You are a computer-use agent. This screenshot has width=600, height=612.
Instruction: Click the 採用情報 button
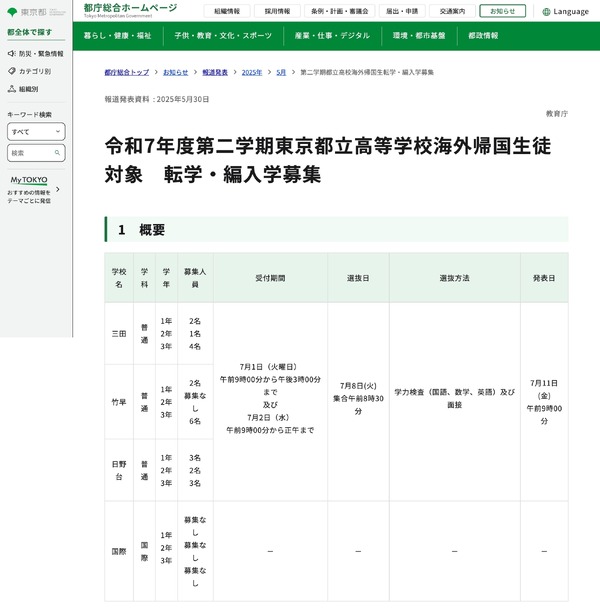tap(278, 11)
